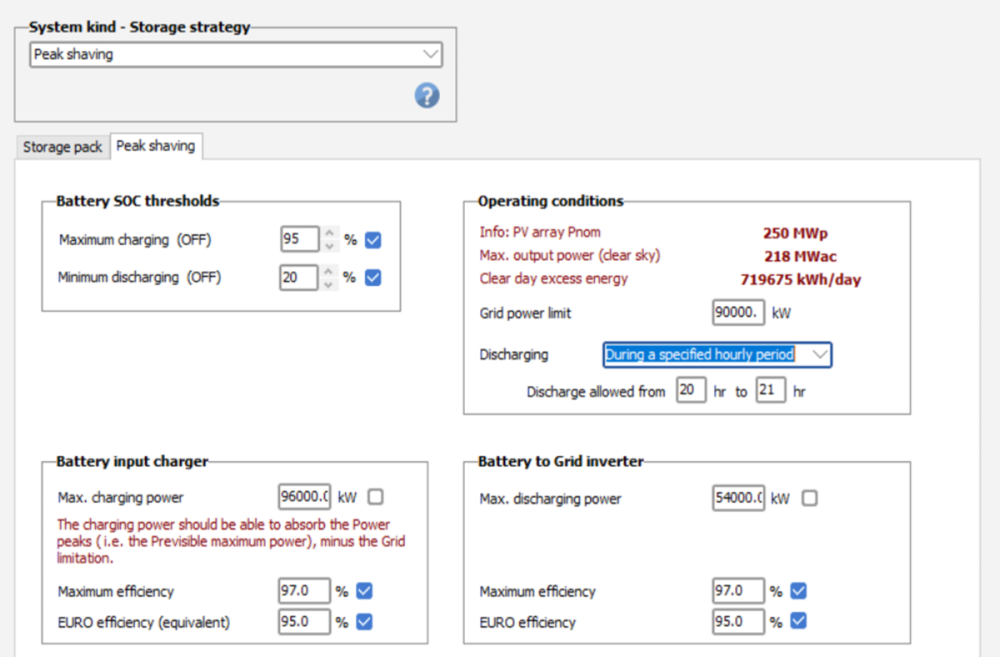The width and height of the screenshot is (1000, 657).
Task: Click the Max. discharging power field
Action: click(x=738, y=498)
